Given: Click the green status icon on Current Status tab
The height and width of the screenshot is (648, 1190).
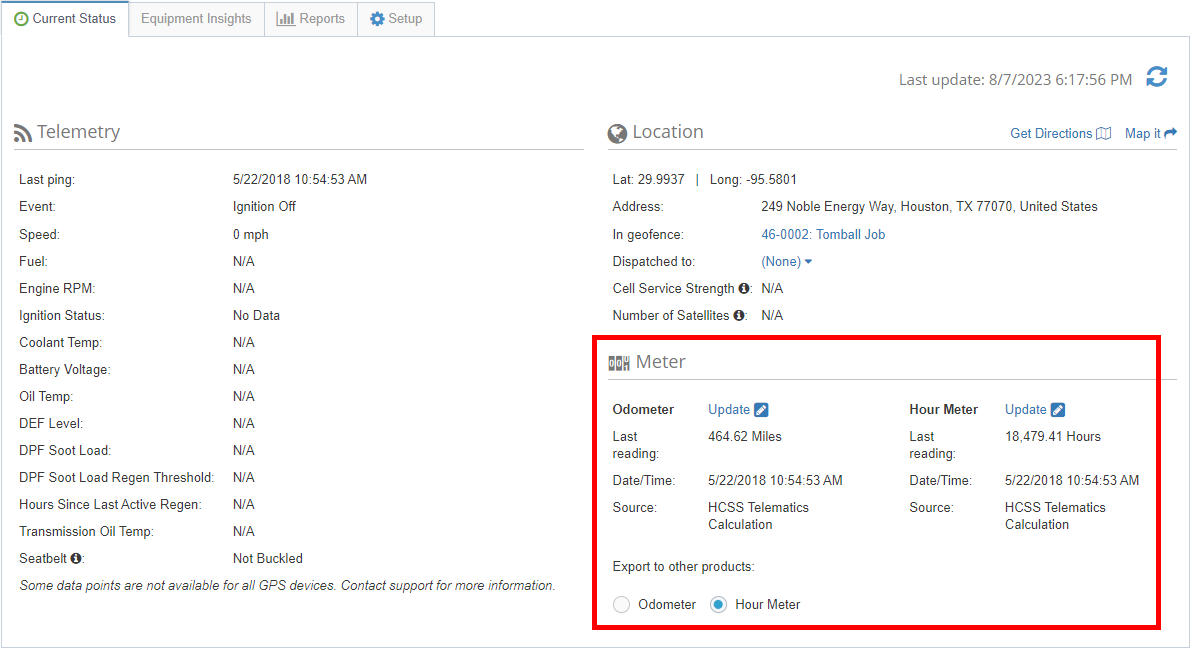Looking at the screenshot, I should [x=20, y=18].
